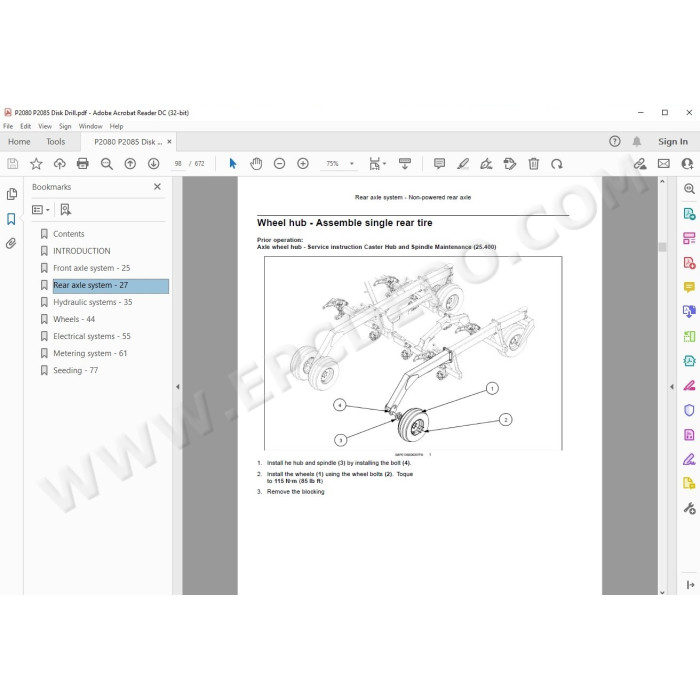The height and width of the screenshot is (700, 700).
Task: Share a link to file
Action: click(640, 164)
